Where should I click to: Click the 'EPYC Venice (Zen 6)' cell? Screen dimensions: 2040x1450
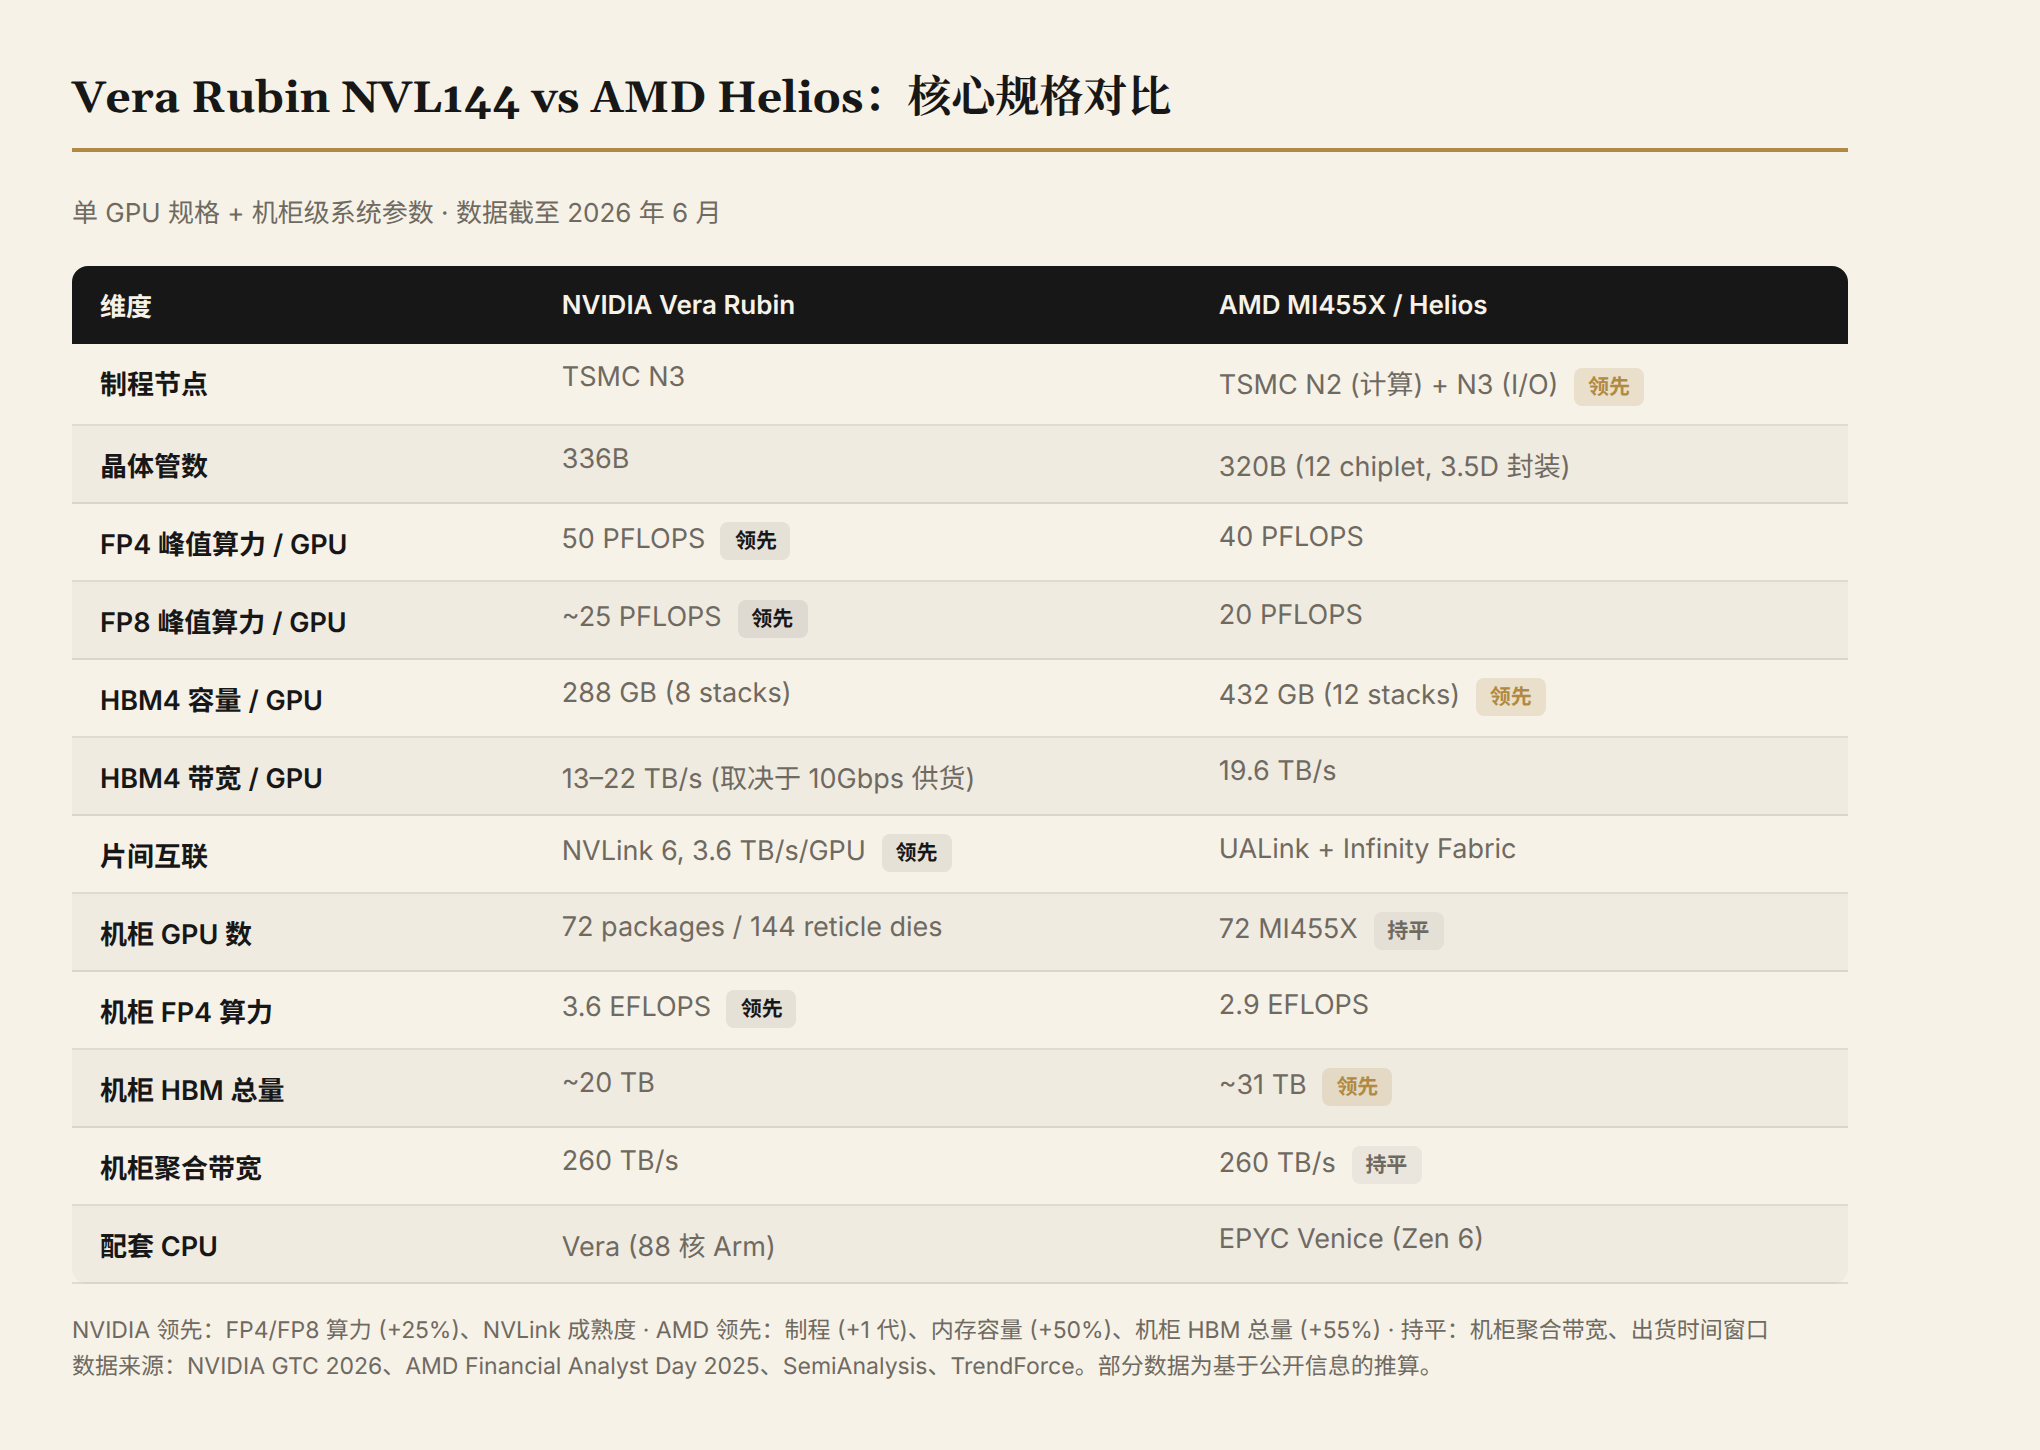tap(1351, 1239)
